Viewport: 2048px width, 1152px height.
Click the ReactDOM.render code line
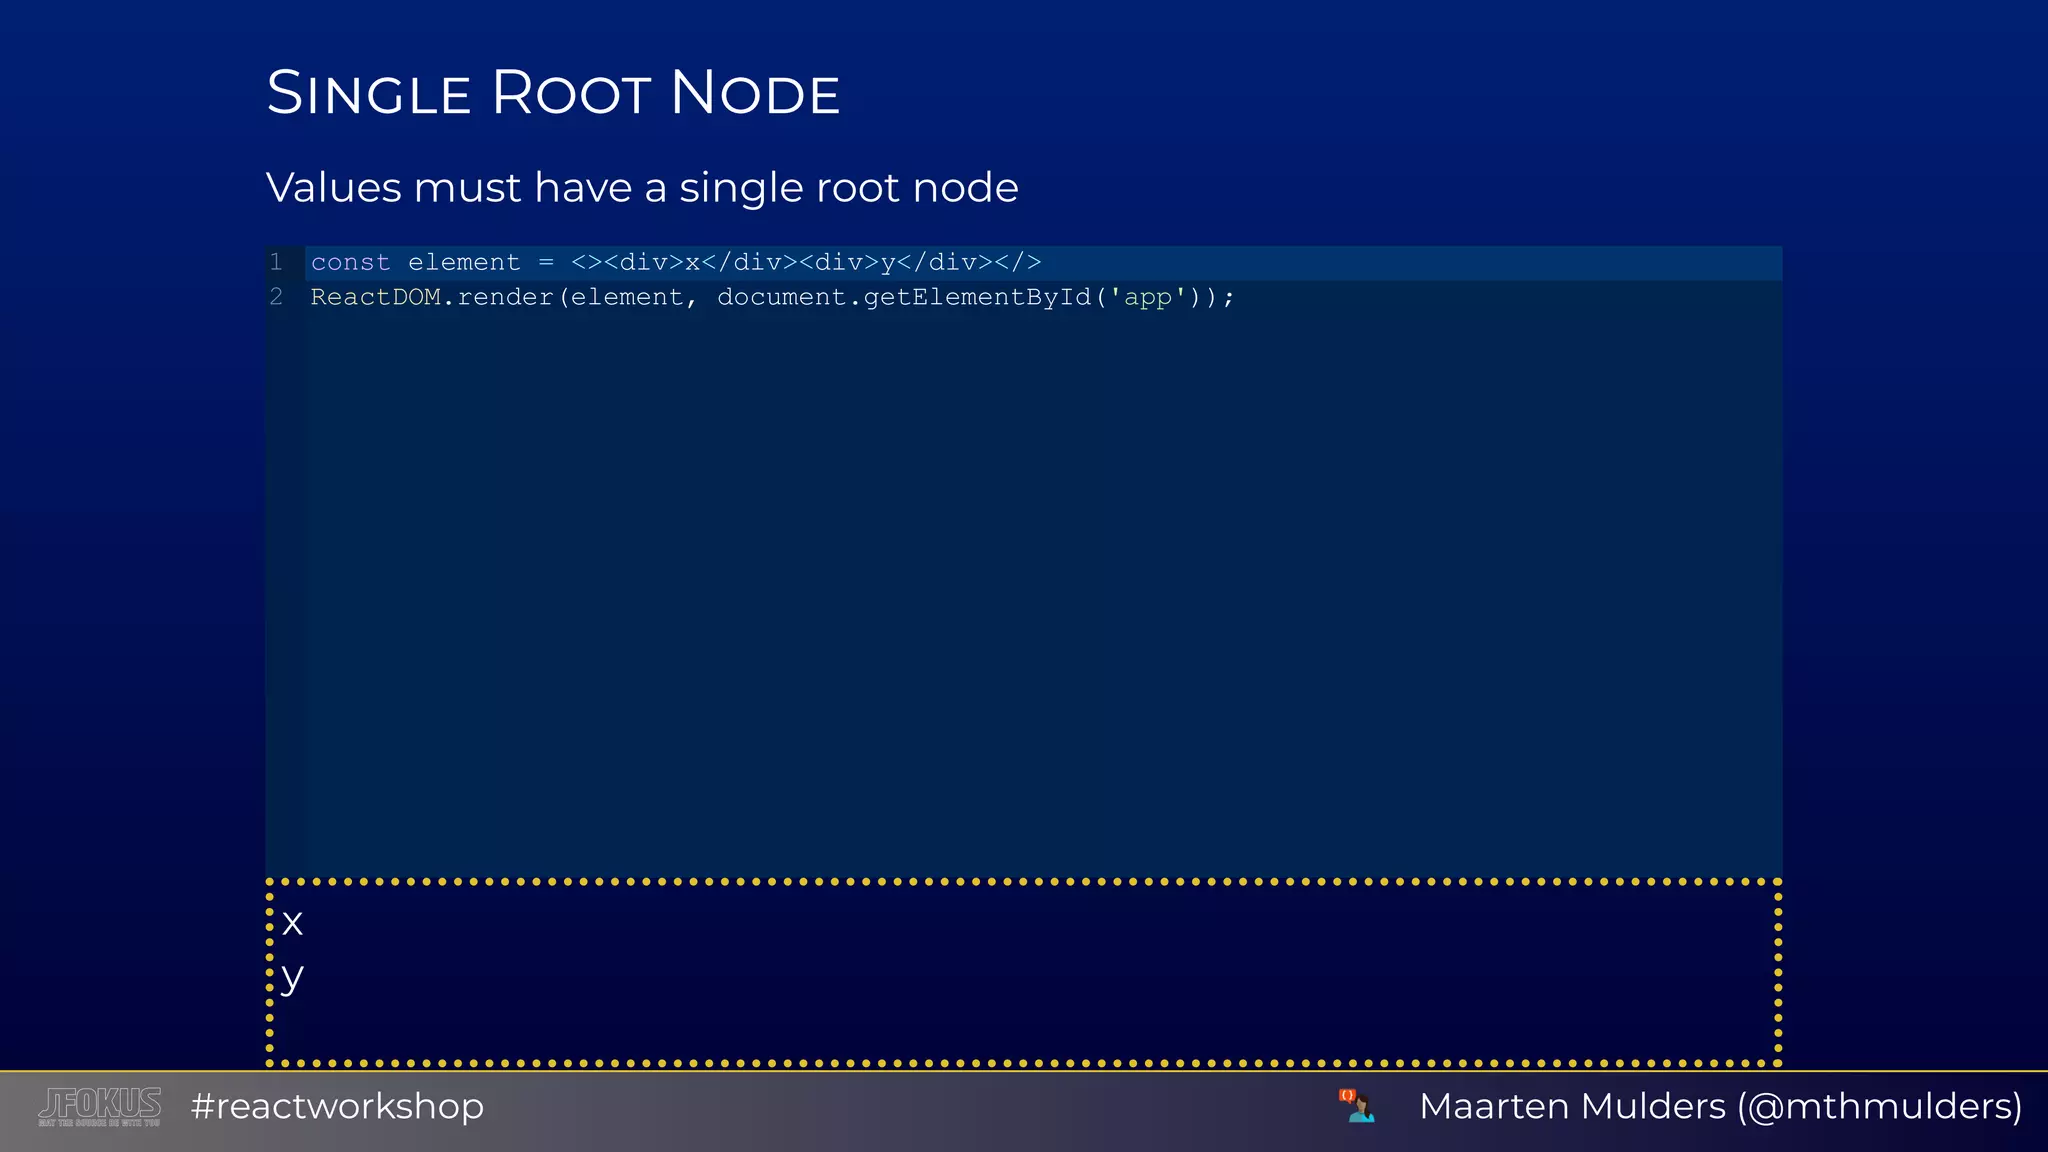(773, 297)
